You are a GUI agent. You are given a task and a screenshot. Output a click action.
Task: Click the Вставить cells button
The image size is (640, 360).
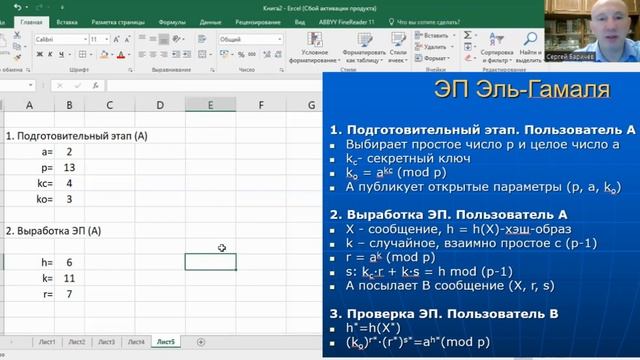[436, 36]
